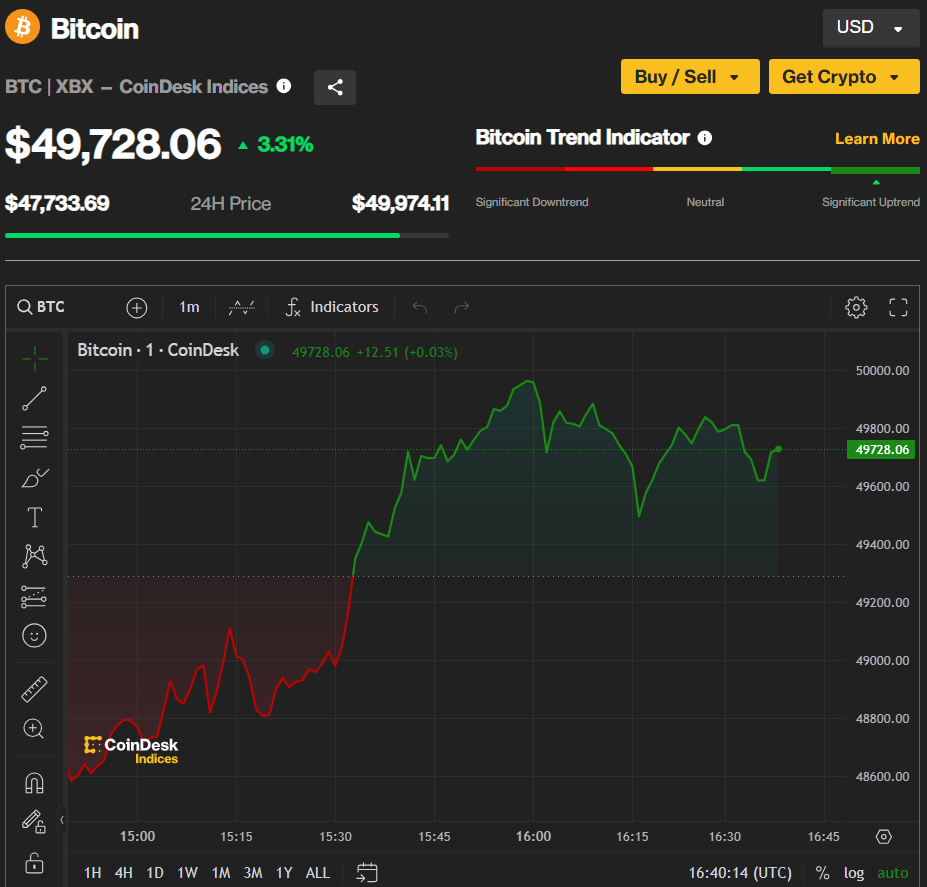Open price scale settings icon
Image resolution: width=927 pixels, height=887 pixels.
pos(883,837)
